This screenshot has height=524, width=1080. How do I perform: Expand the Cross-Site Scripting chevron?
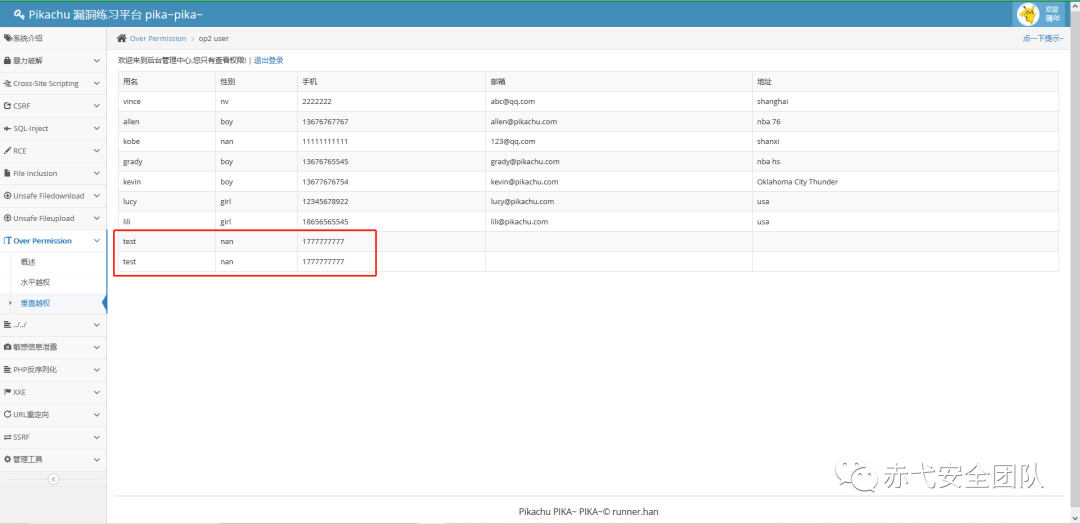click(x=96, y=83)
